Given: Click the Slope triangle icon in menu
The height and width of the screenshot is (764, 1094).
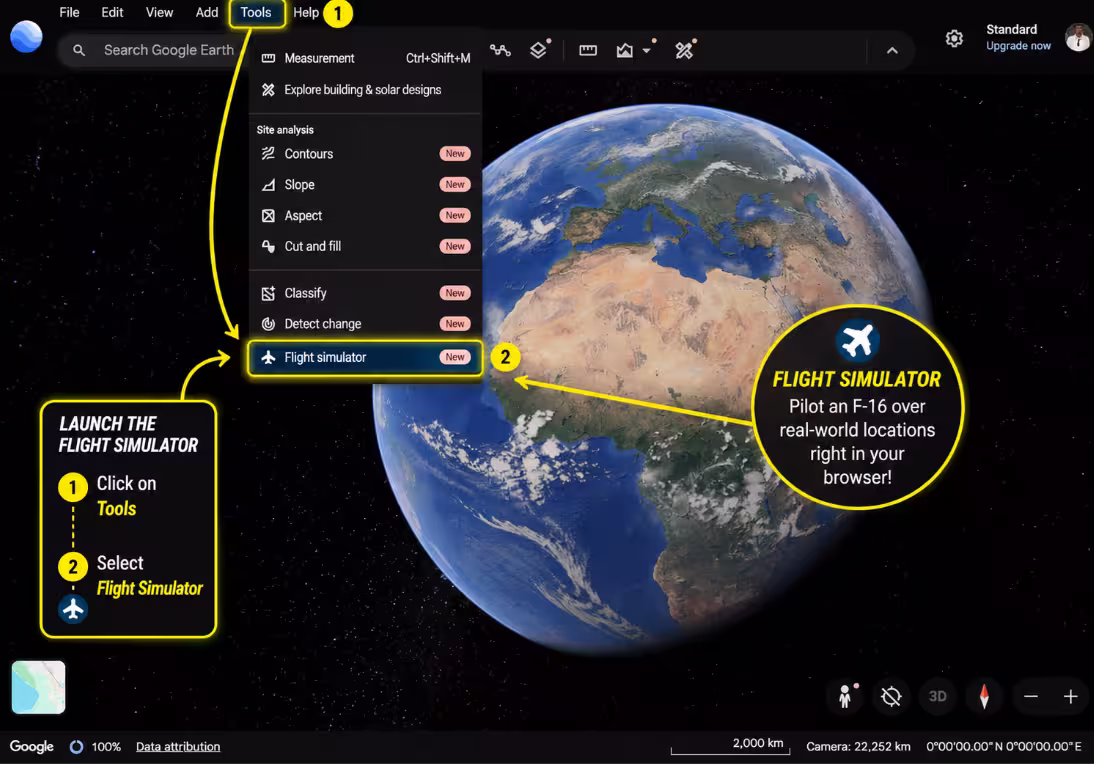Looking at the screenshot, I should (268, 185).
